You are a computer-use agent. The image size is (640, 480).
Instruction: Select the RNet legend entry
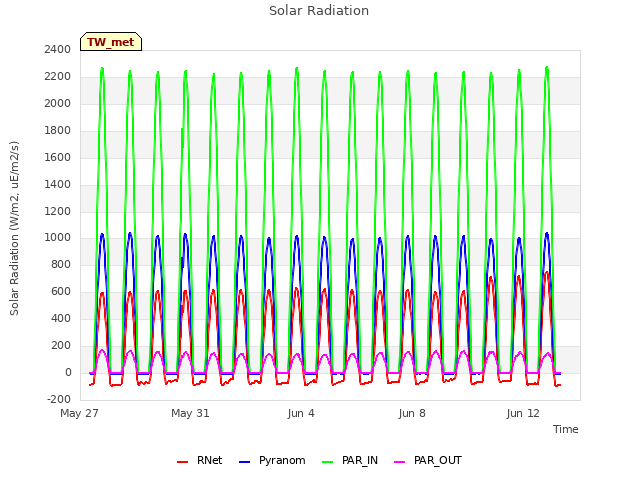(x=199, y=460)
